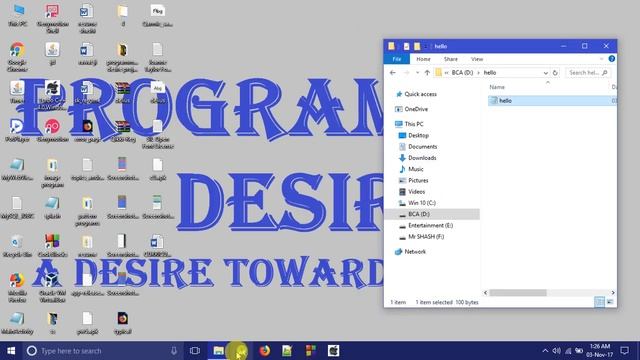The height and width of the screenshot is (360, 640).
Task: Open Task View from taskbar
Action: pos(195,351)
